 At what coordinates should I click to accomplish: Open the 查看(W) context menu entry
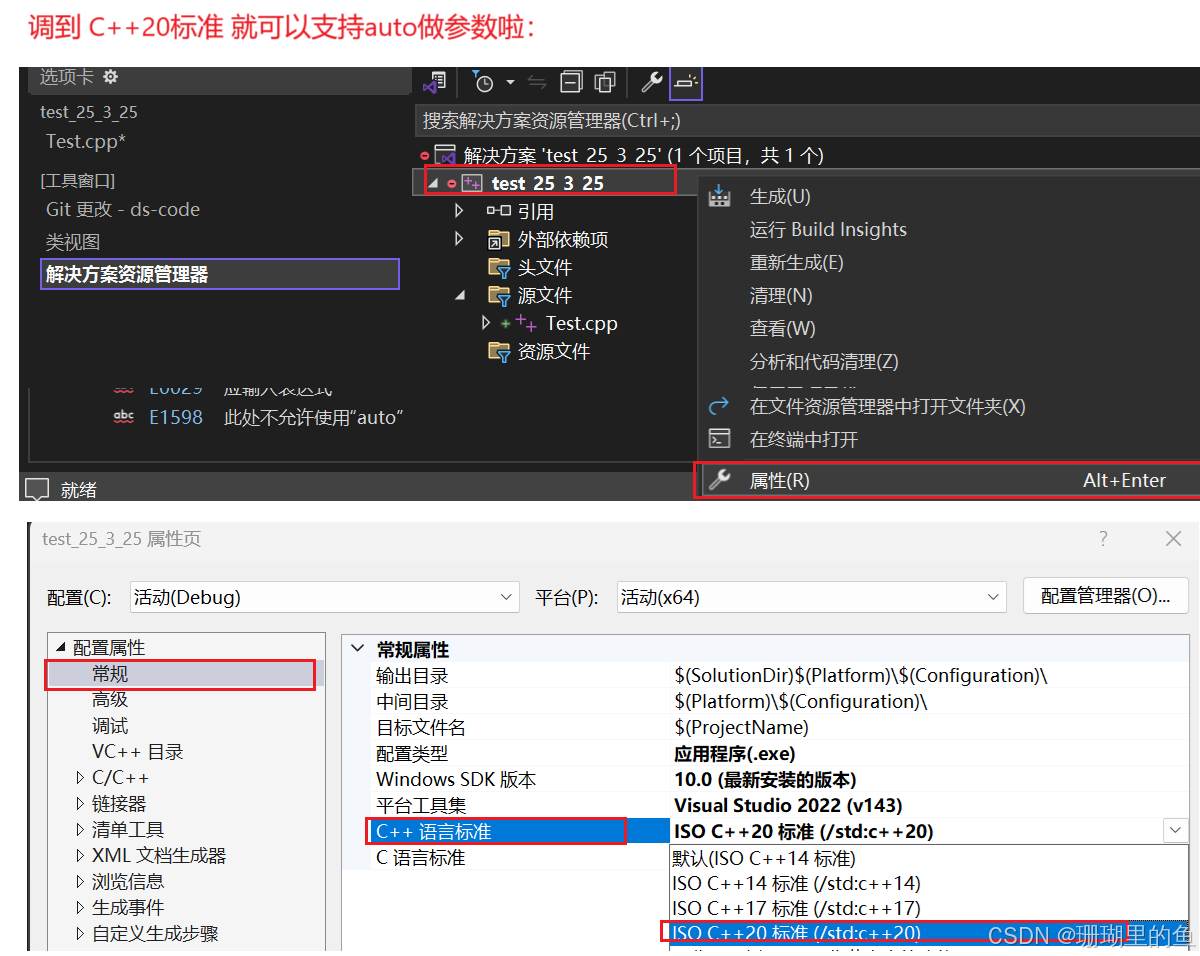click(783, 328)
